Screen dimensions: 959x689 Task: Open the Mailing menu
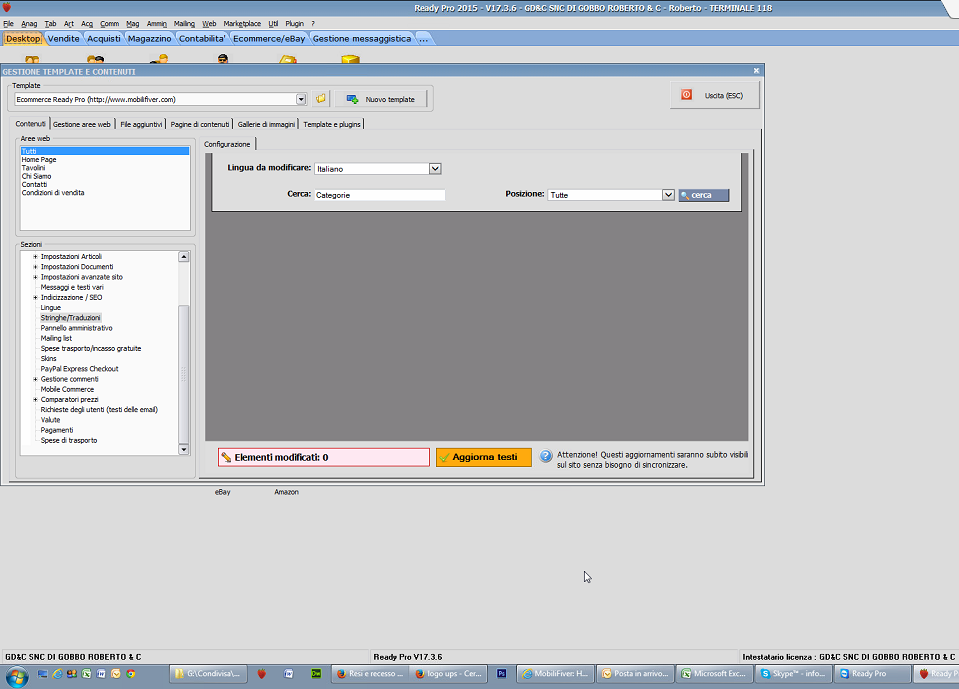click(x=184, y=24)
